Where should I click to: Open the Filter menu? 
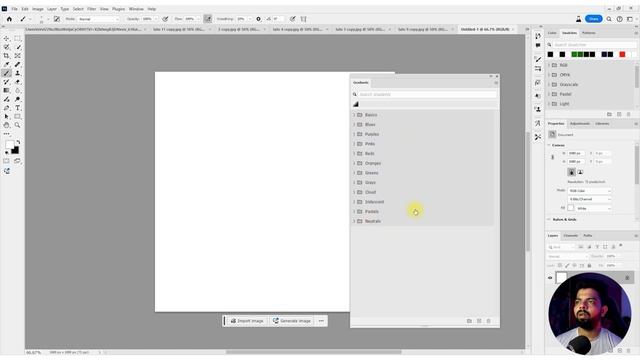point(91,9)
